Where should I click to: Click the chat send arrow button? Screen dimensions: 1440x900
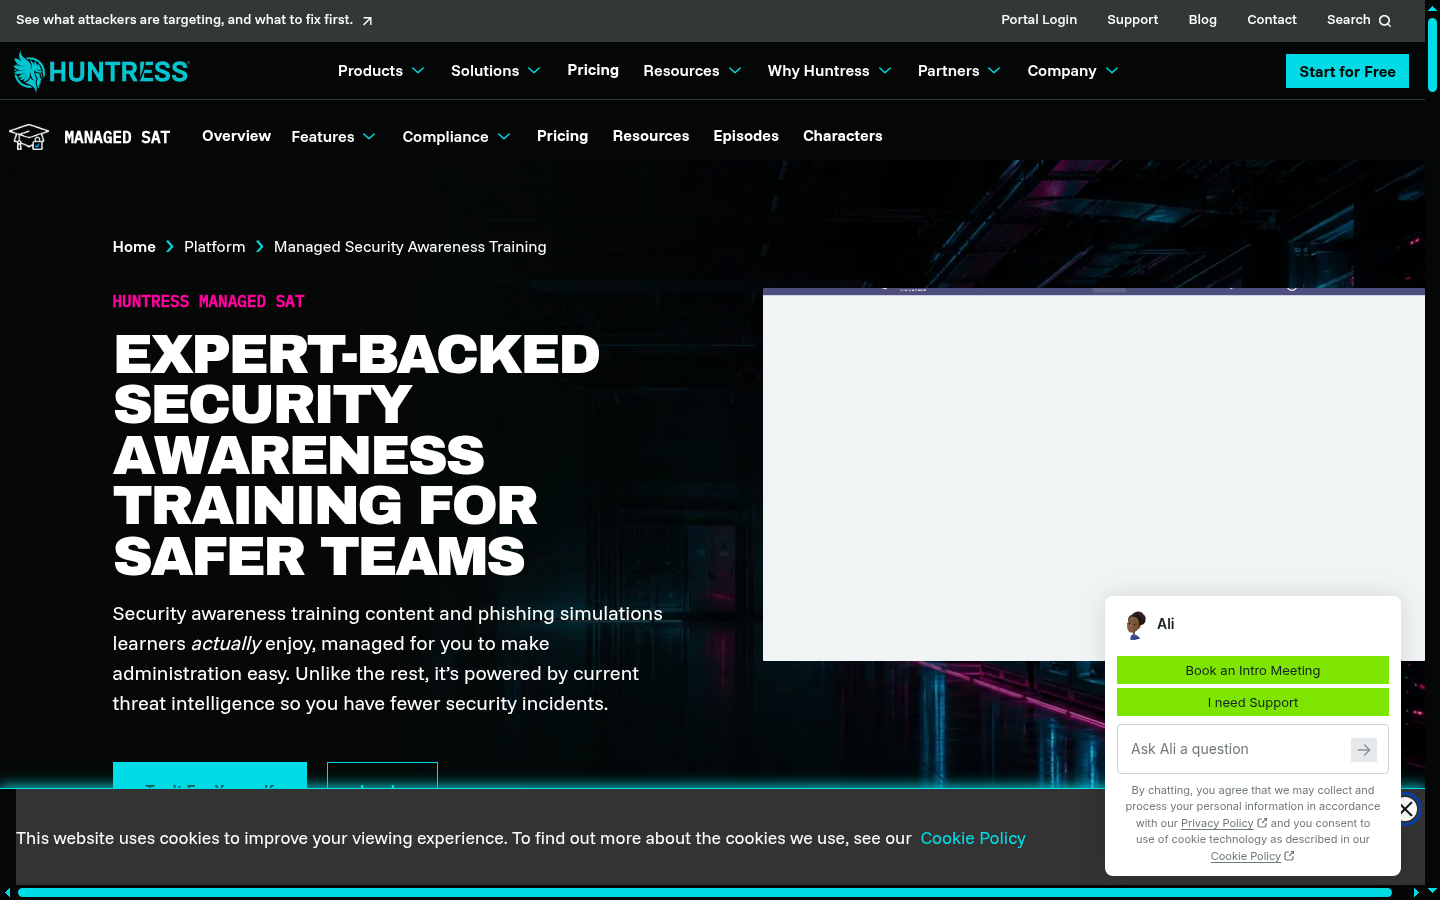pos(1364,749)
